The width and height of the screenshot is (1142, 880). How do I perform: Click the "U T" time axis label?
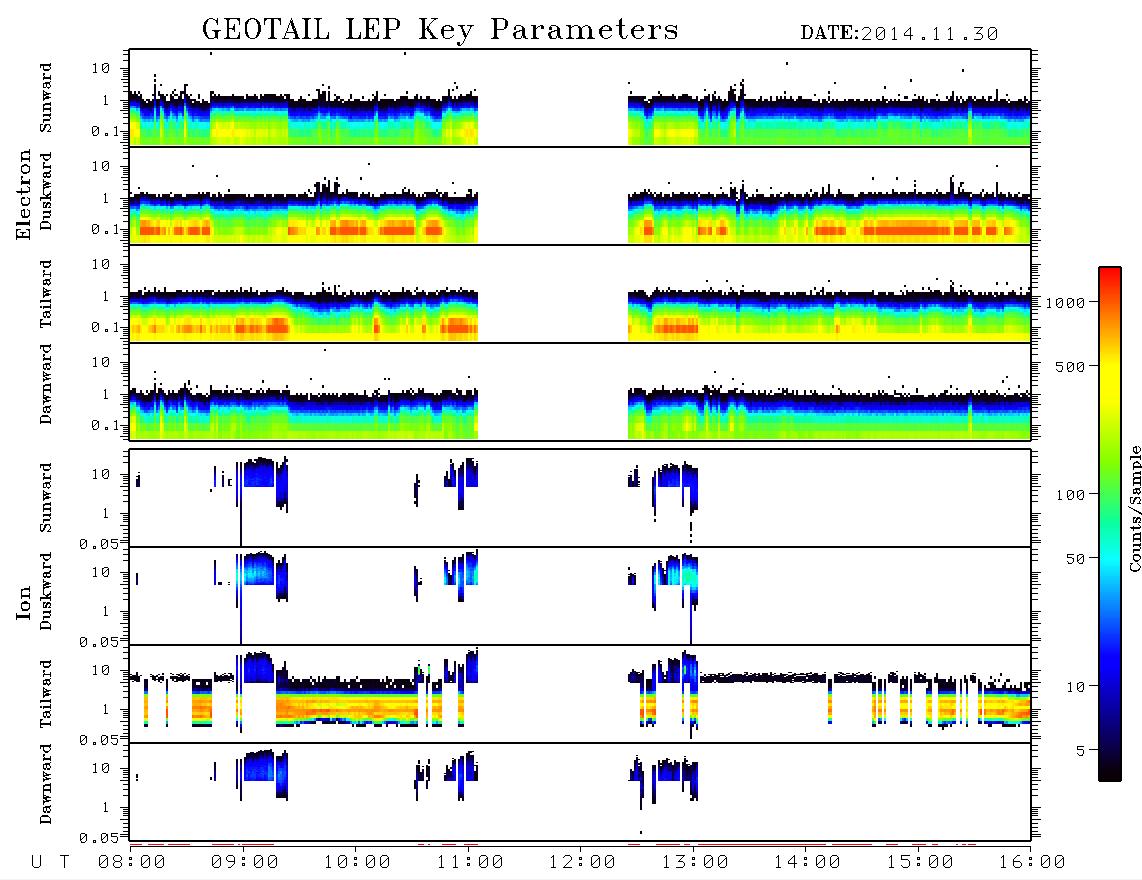pyautogui.click(x=50, y=862)
